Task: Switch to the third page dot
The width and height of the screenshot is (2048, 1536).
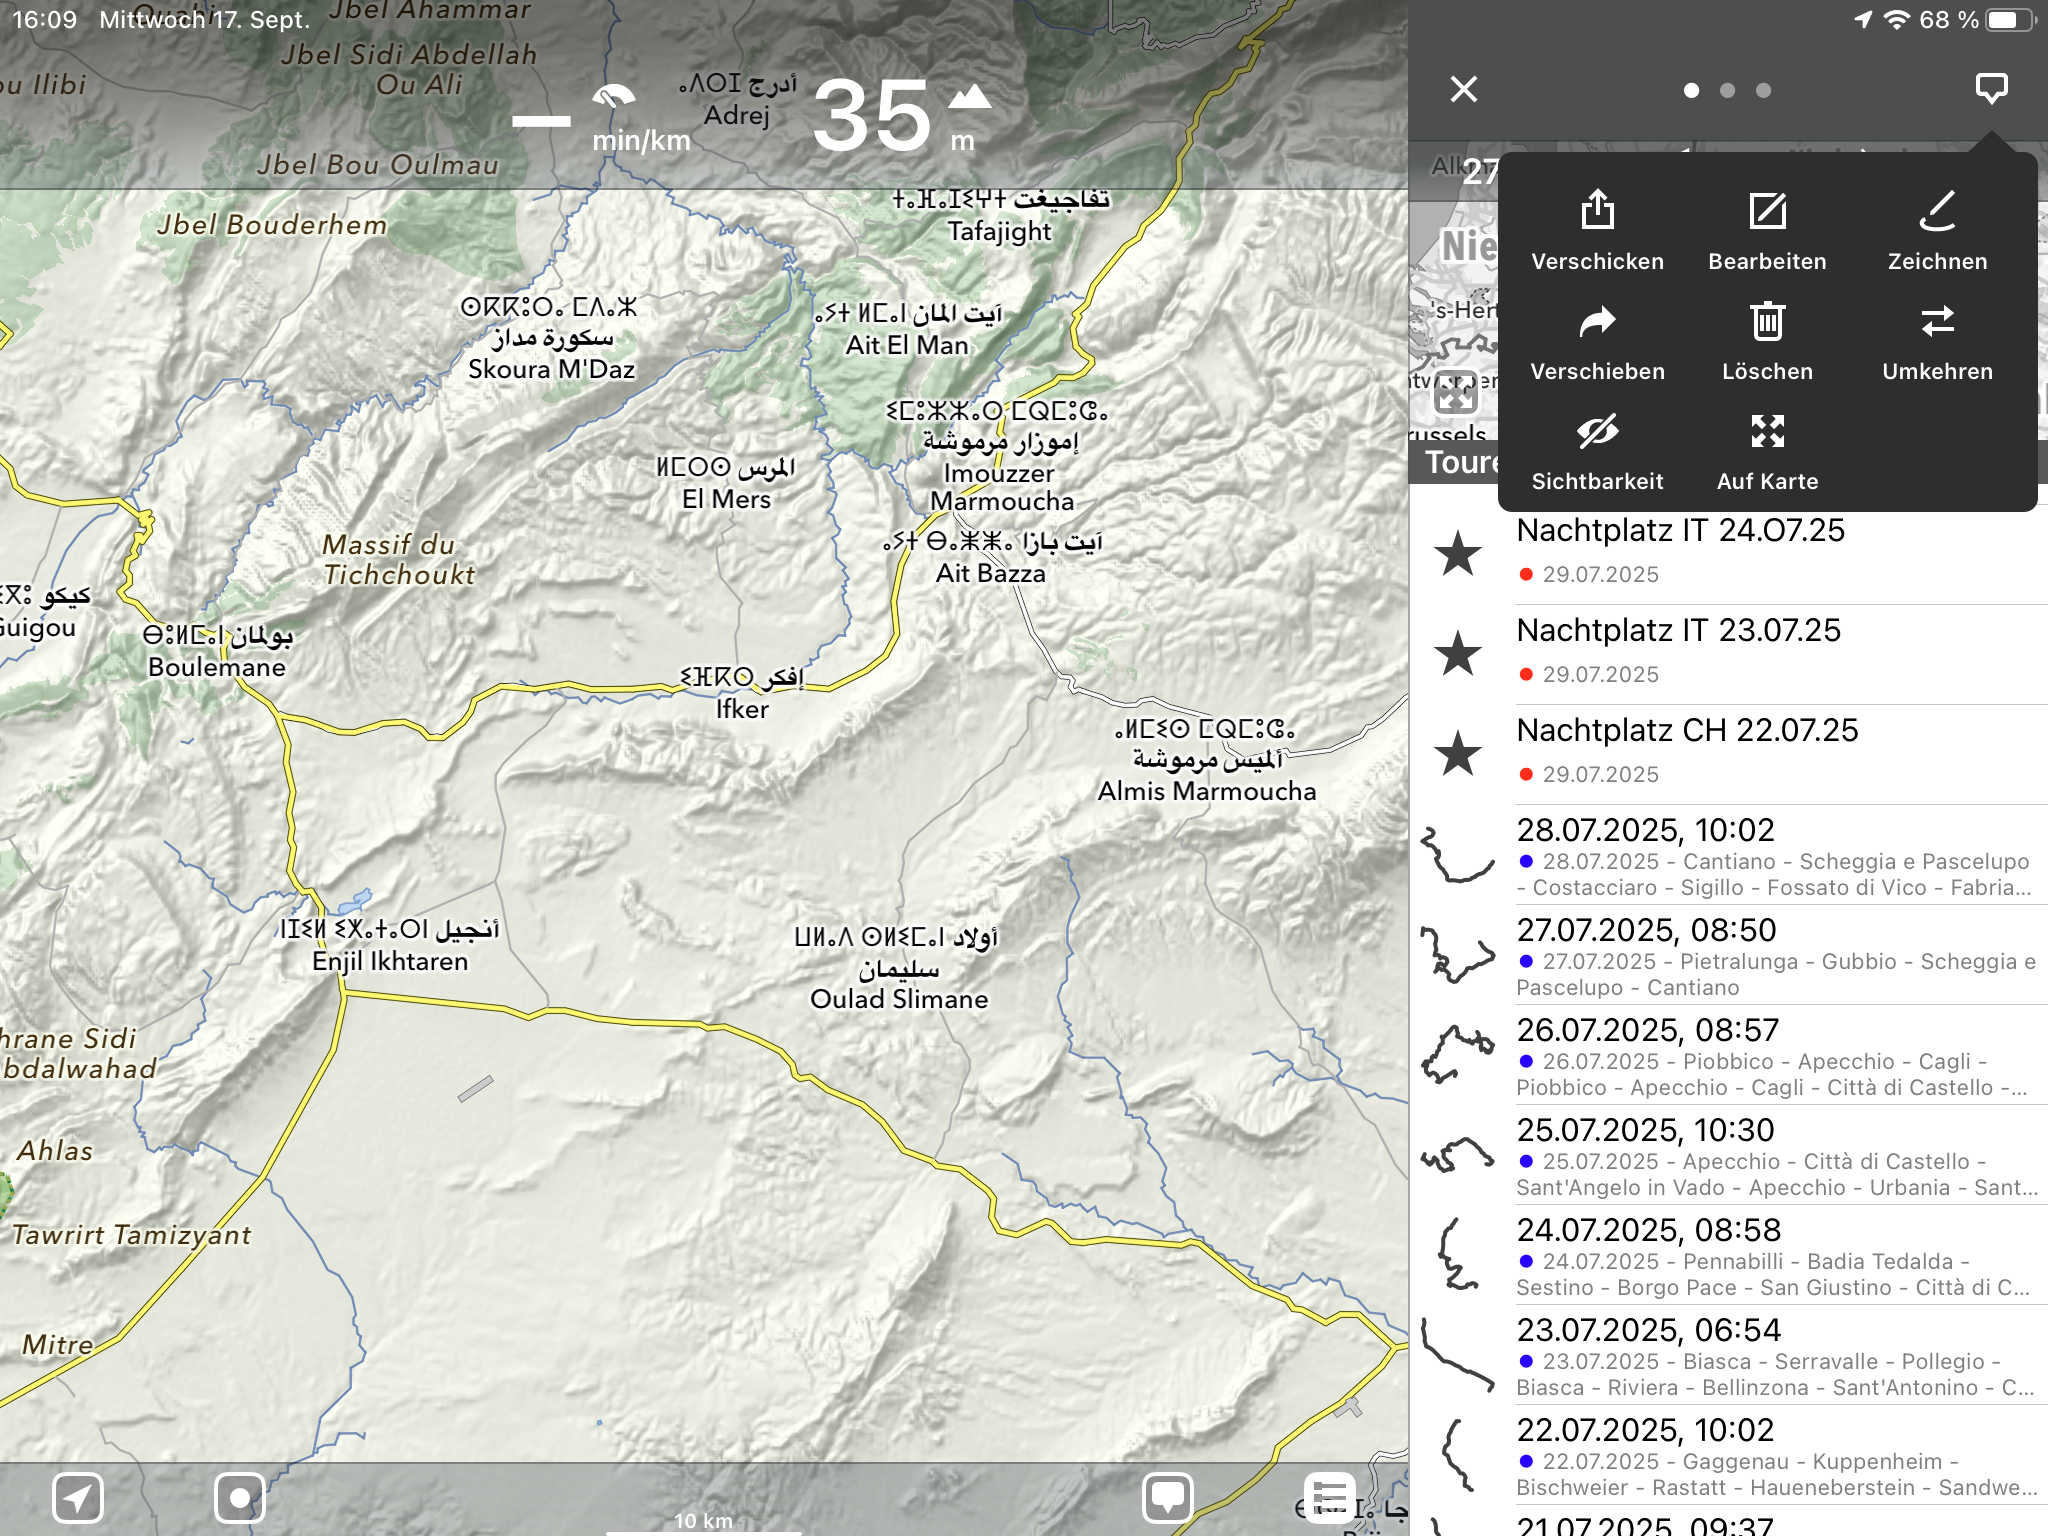Action: [1763, 90]
